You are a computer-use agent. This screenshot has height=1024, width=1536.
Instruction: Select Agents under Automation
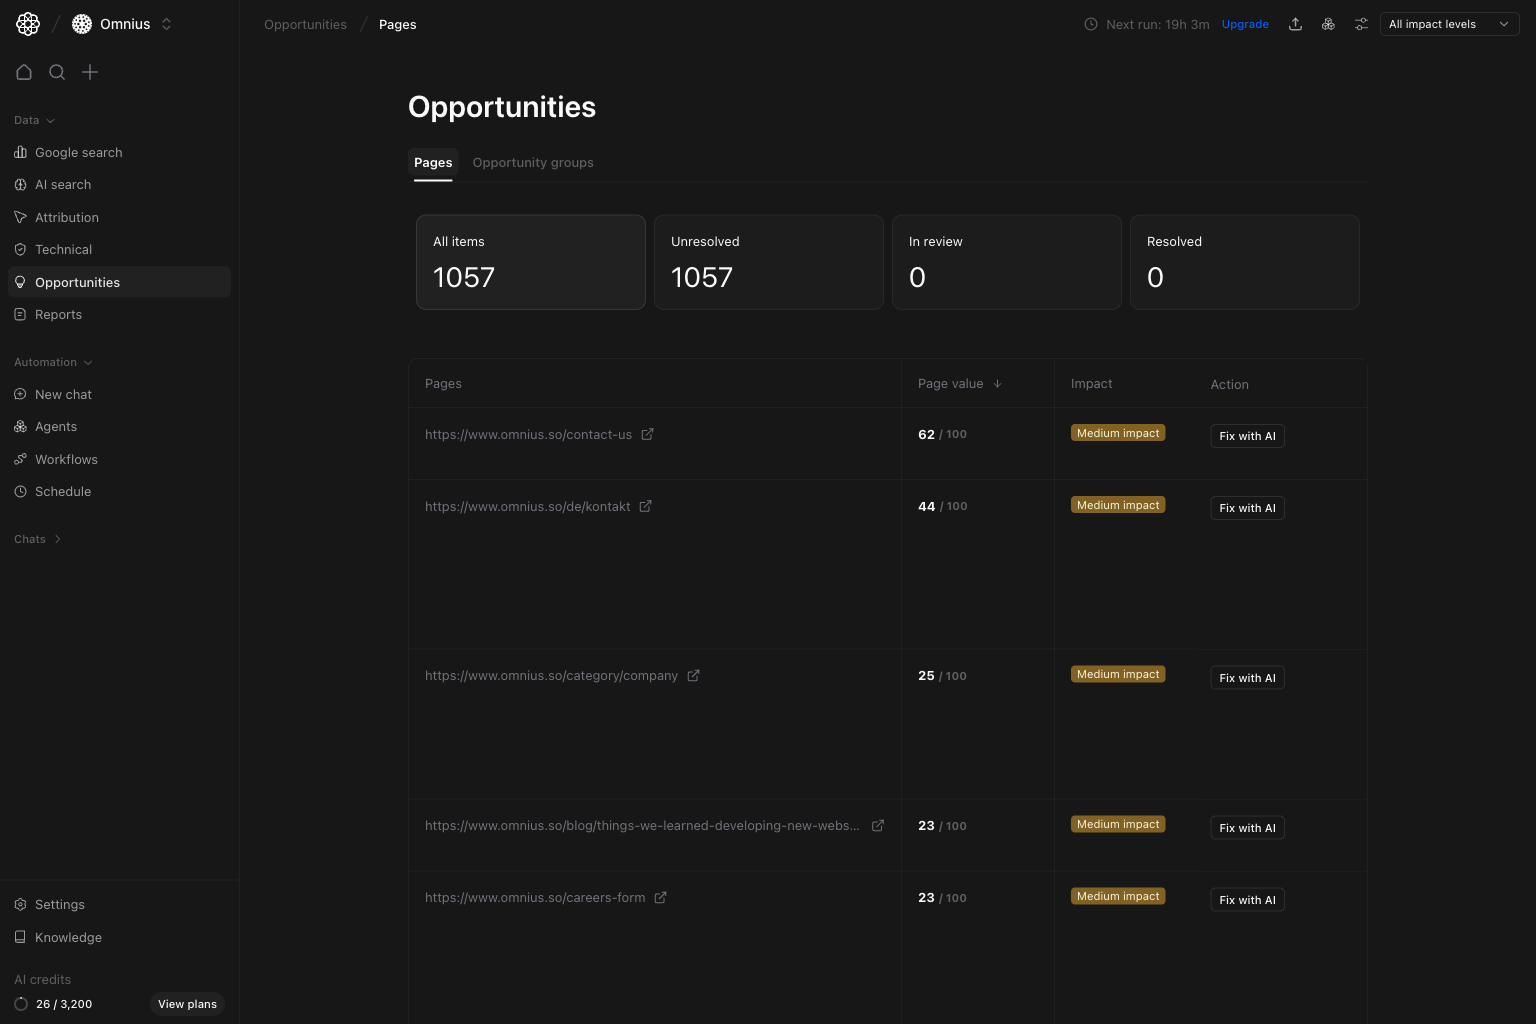tap(55, 426)
